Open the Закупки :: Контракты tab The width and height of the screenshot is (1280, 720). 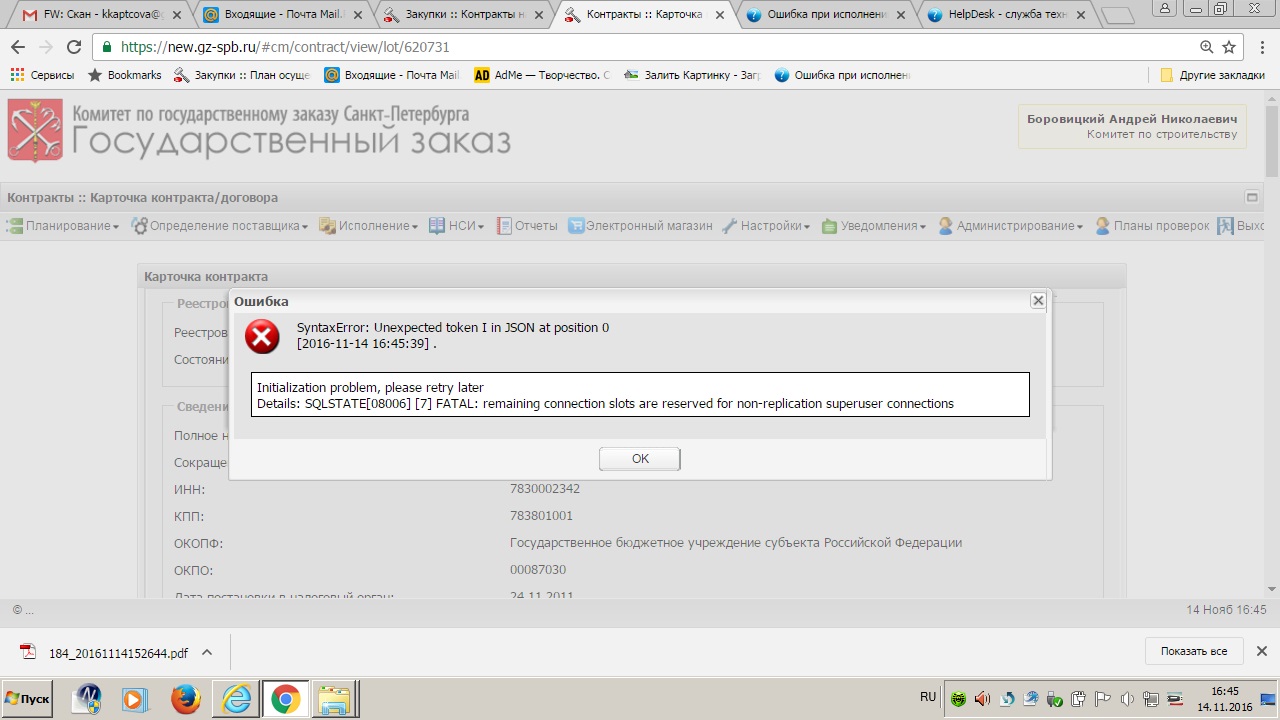pos(465,15)
